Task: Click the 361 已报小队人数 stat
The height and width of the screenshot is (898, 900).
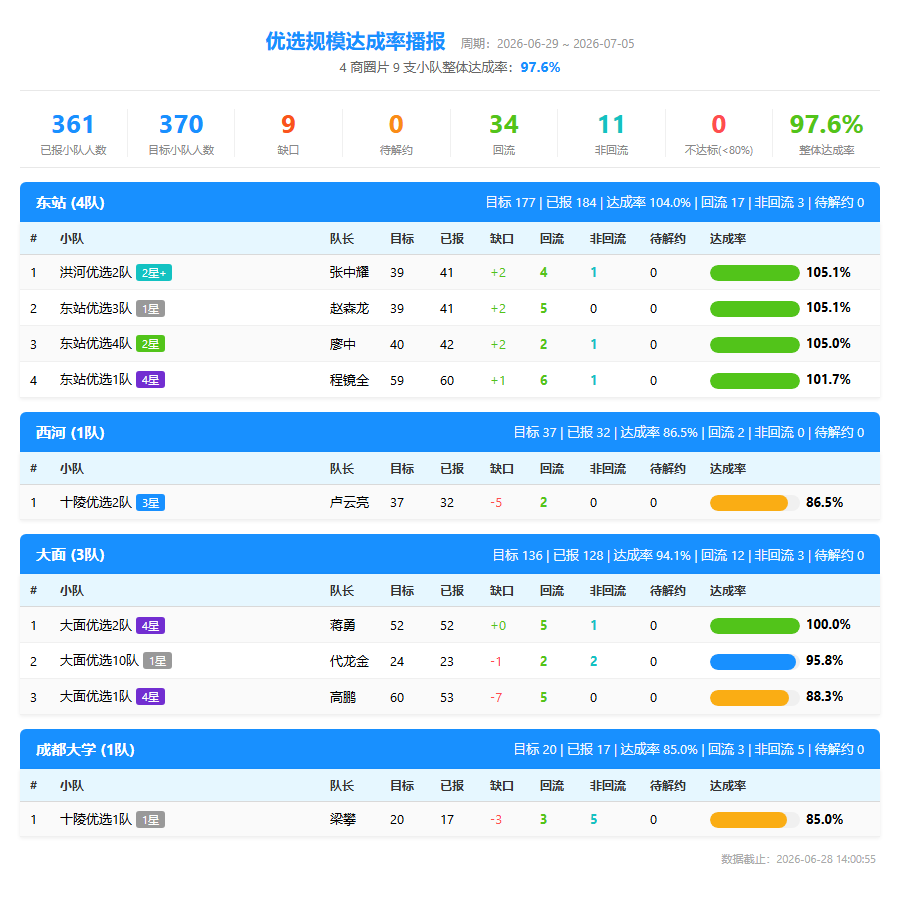Action: coord(73,134)
